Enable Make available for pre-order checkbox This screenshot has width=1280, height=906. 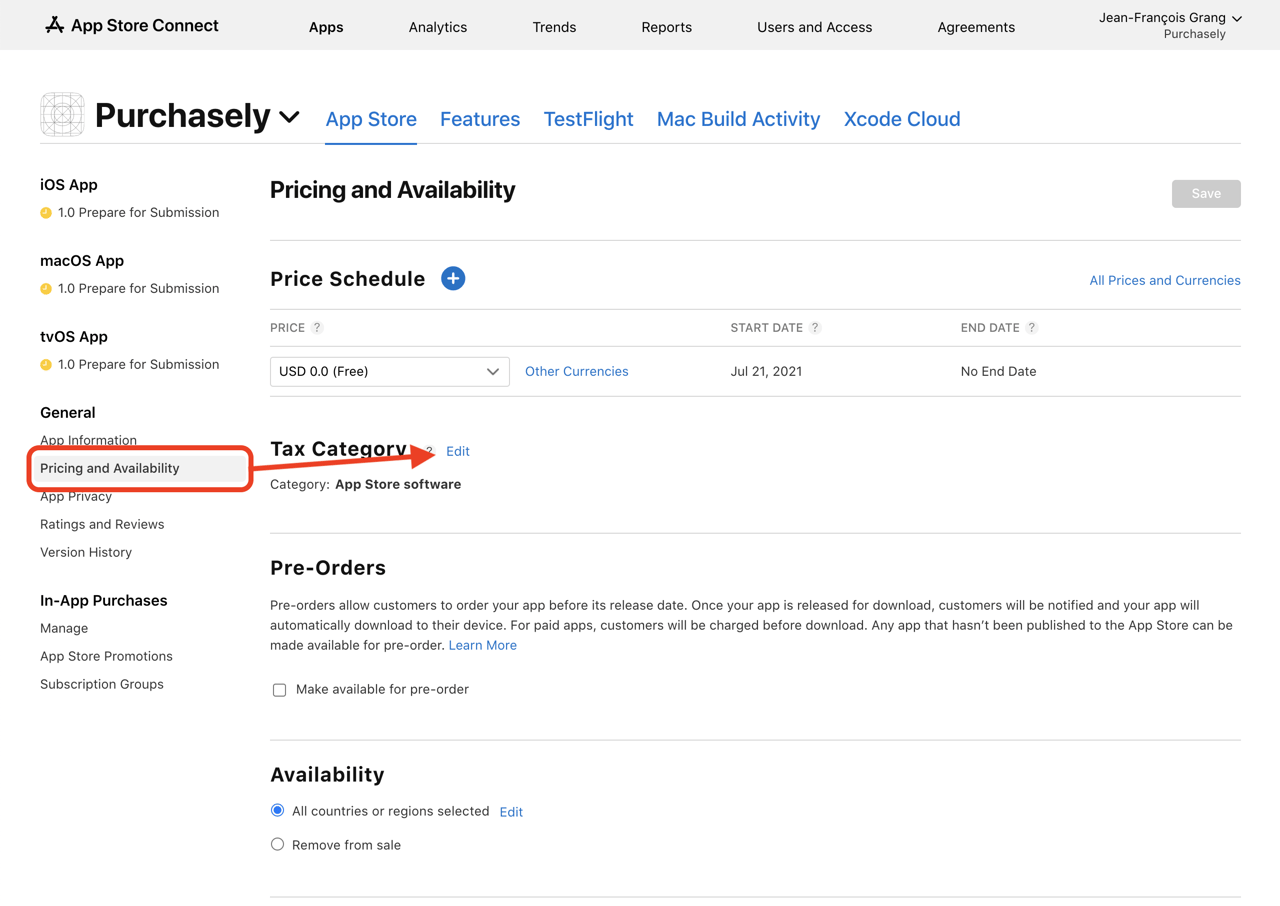click(x=280, y=690)
